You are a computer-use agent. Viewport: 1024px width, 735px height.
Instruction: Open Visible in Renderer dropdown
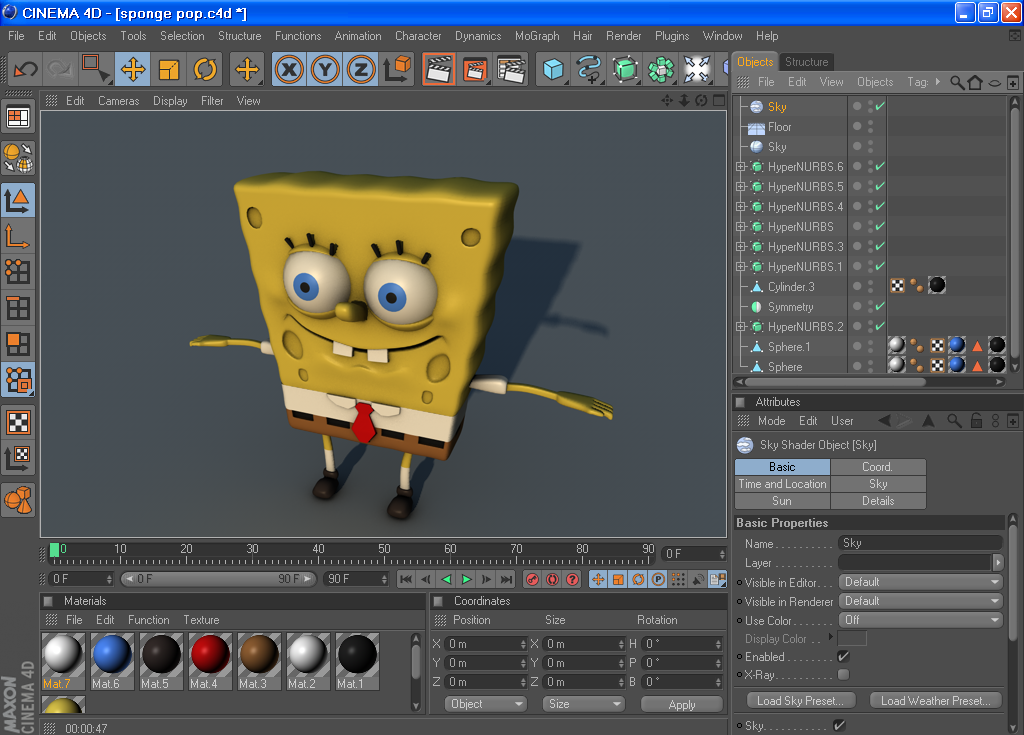(920, 601)
